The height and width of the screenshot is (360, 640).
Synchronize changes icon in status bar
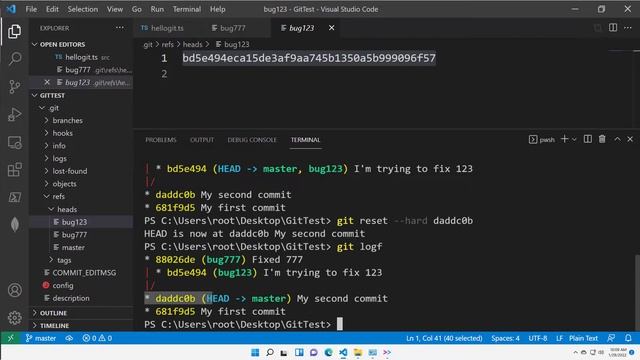69,338
